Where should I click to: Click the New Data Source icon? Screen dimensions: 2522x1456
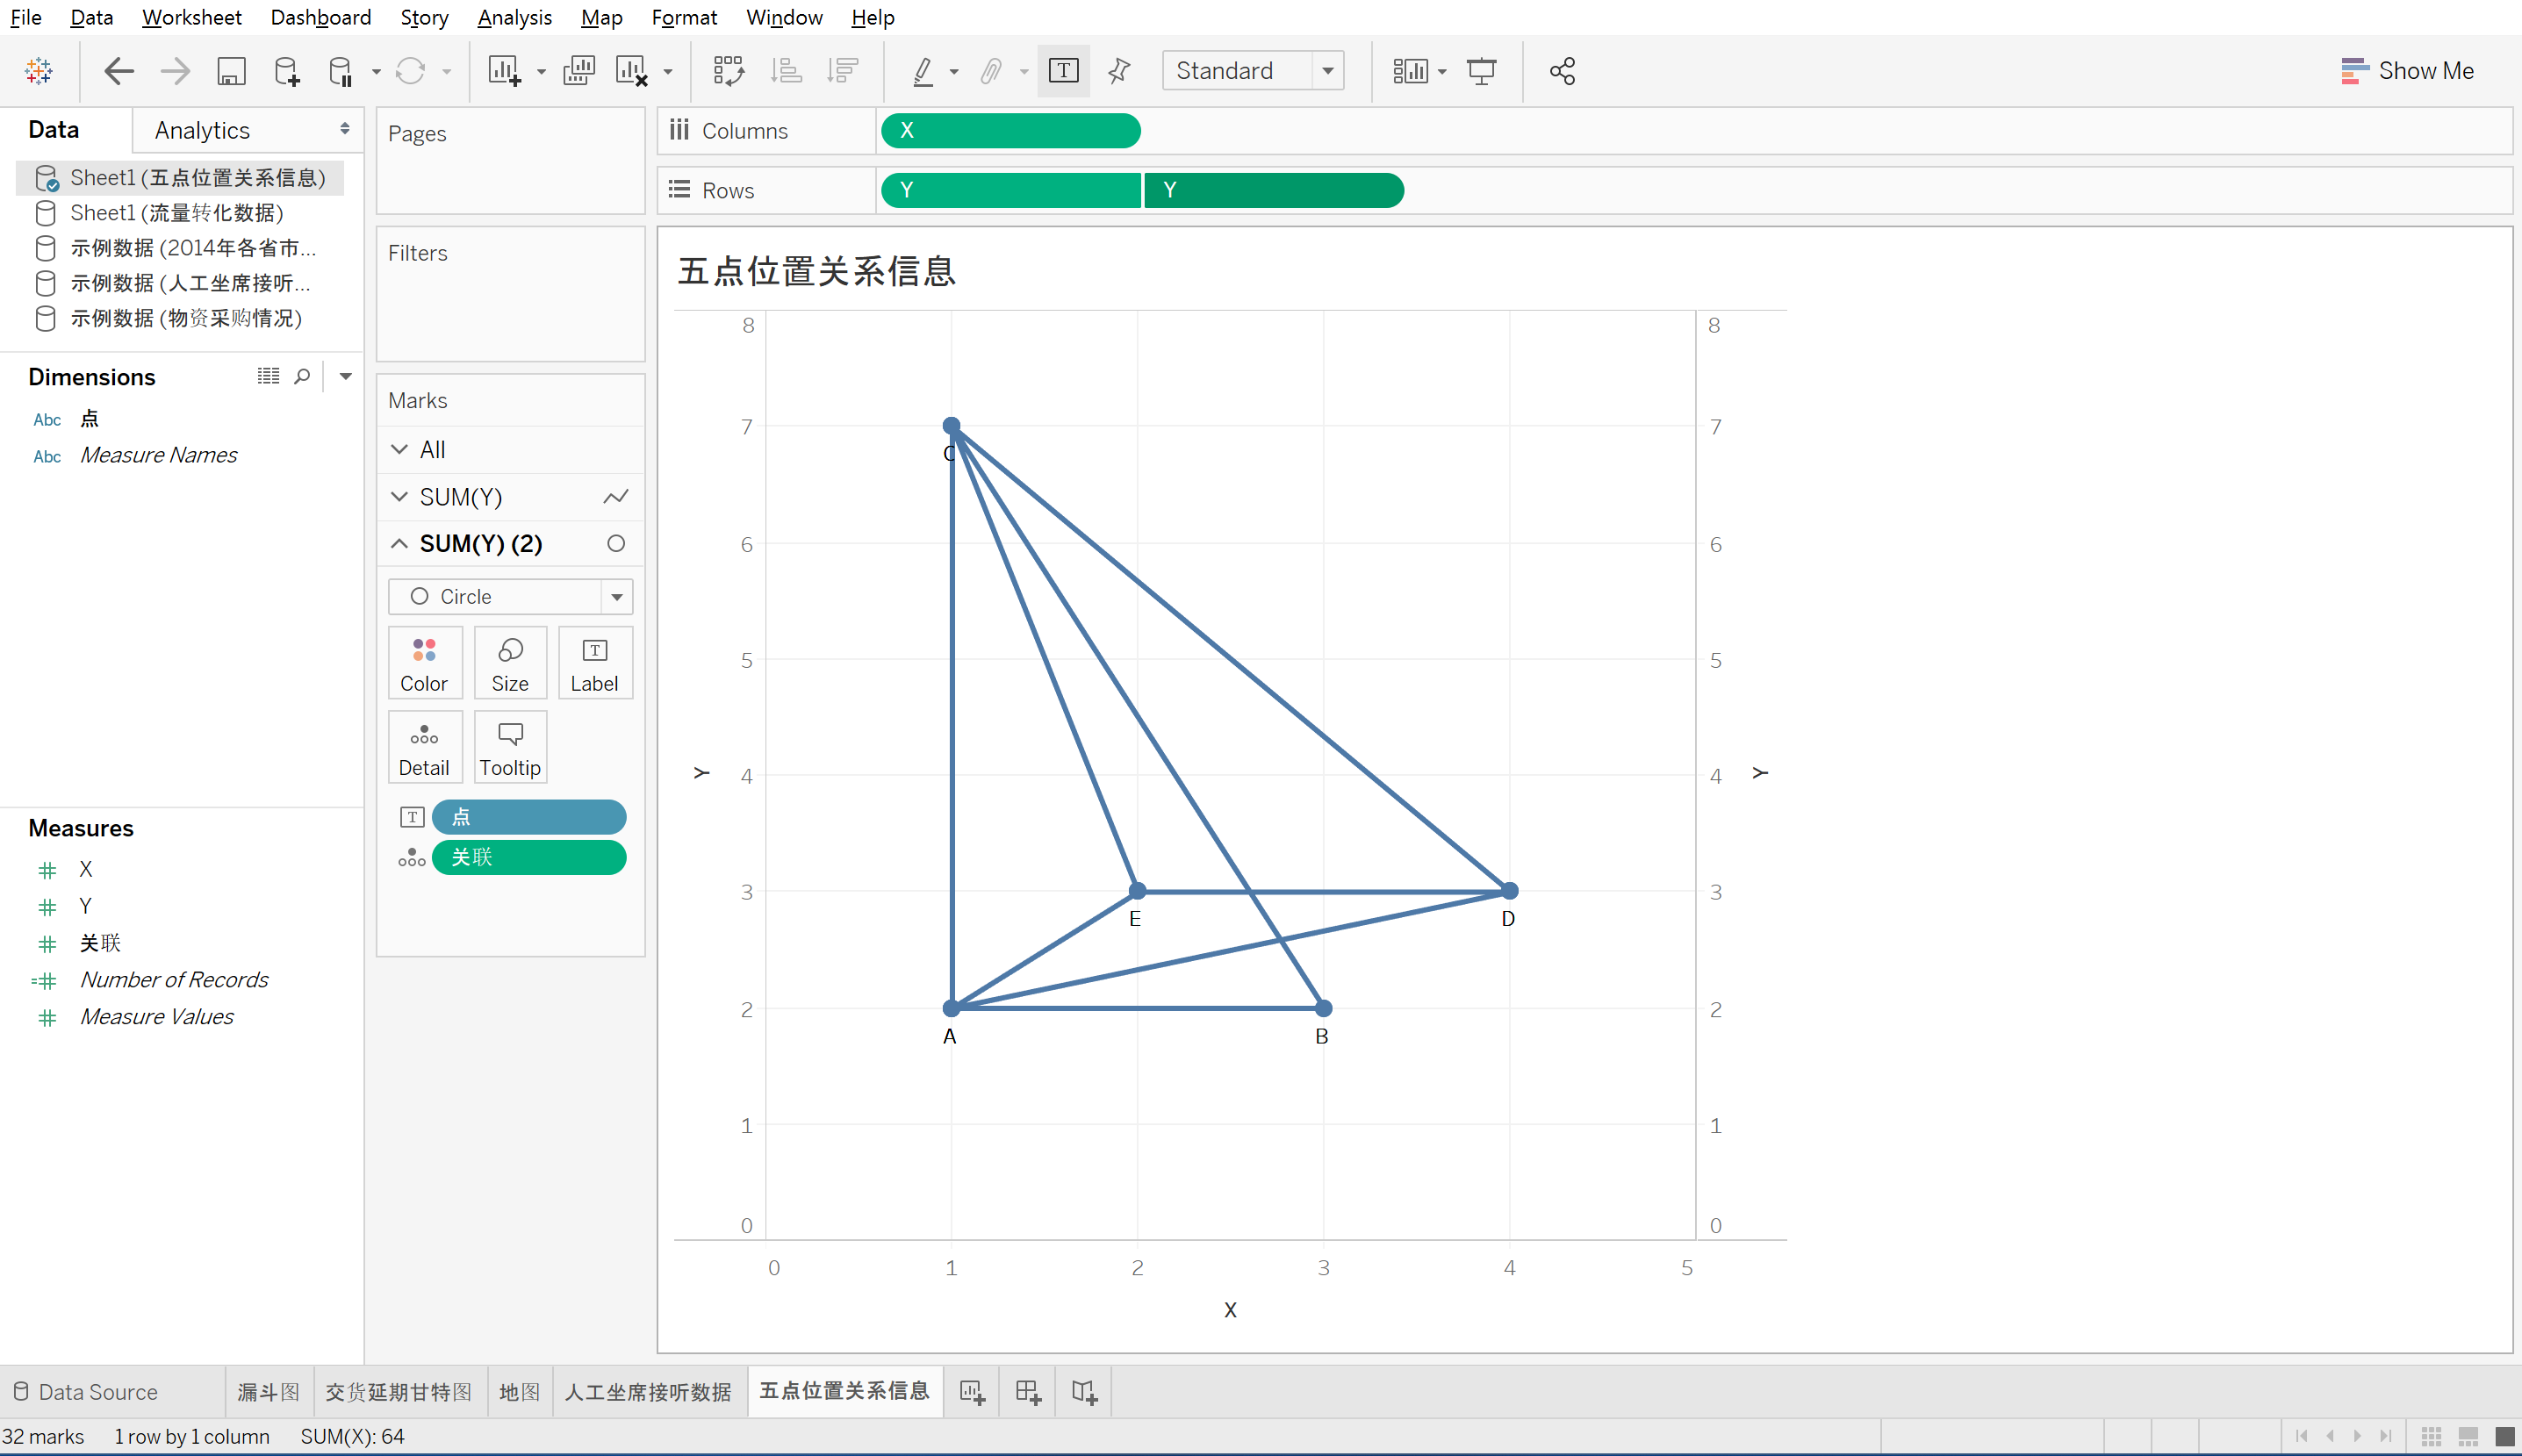286,71
